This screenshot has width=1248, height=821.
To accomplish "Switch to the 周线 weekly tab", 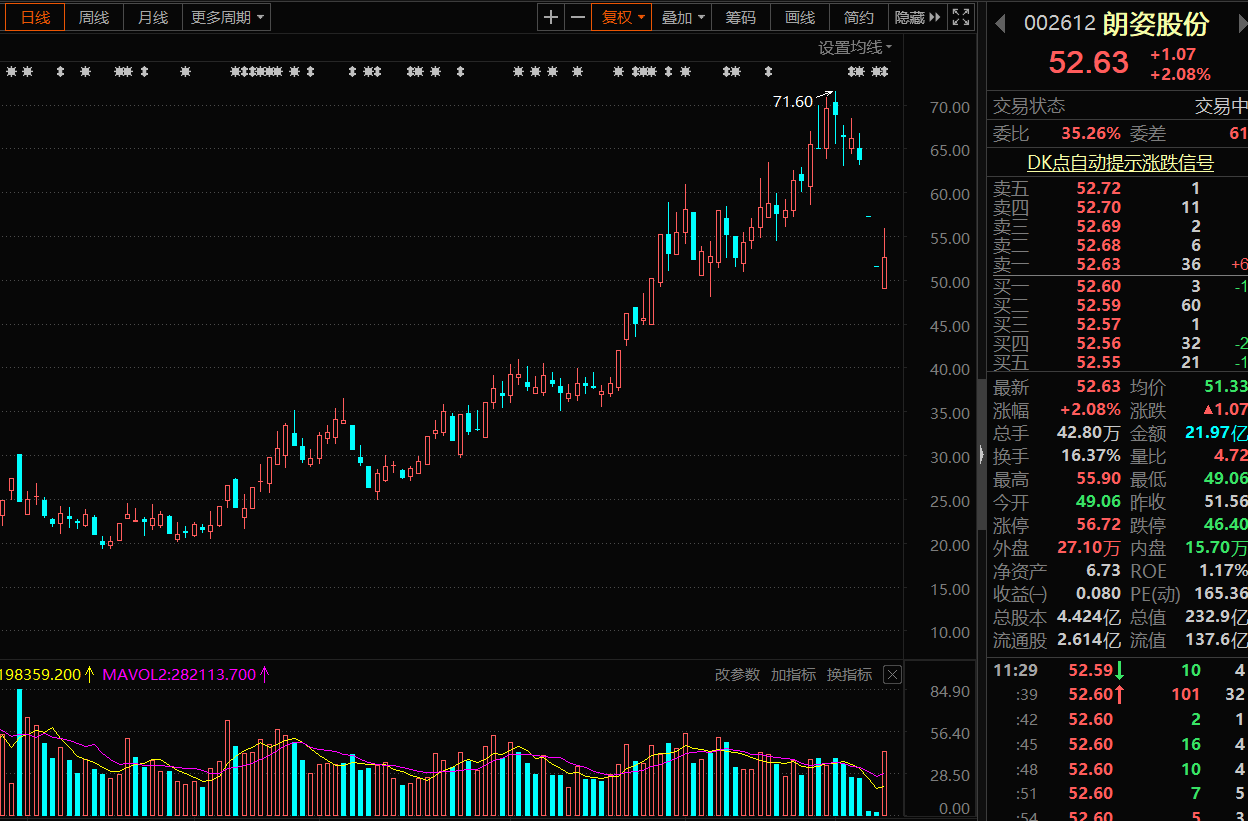I will point(94,17).
